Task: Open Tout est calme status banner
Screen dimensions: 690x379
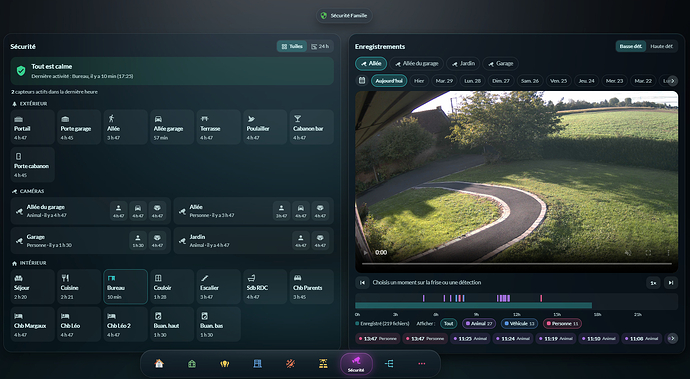Action: click(172, 71)
